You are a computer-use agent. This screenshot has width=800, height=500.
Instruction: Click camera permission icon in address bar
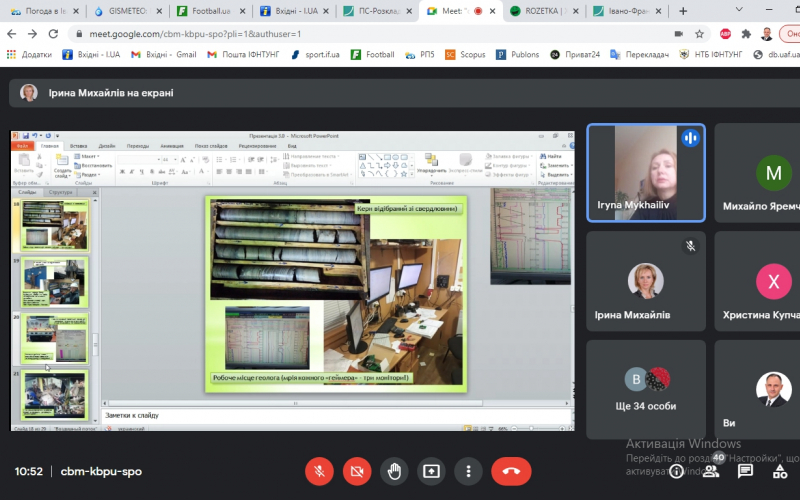point(679,34)
